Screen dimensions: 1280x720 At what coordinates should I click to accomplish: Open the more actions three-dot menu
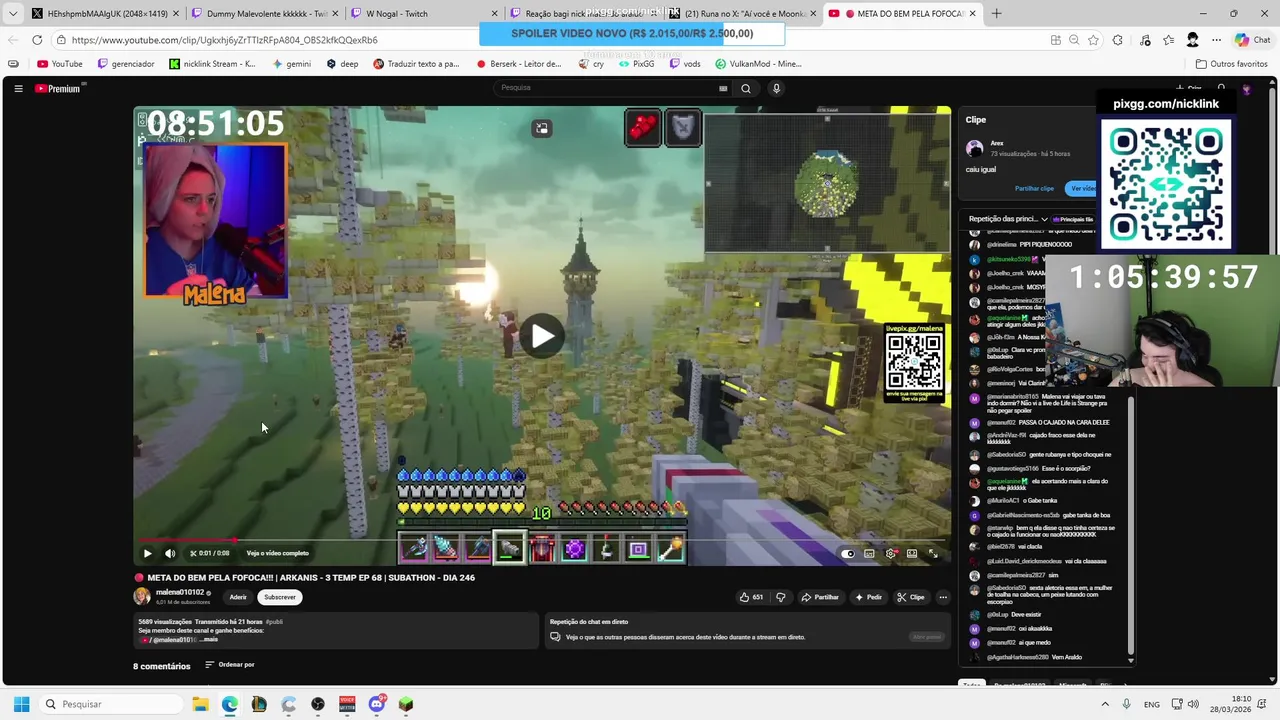coord(943,597)
